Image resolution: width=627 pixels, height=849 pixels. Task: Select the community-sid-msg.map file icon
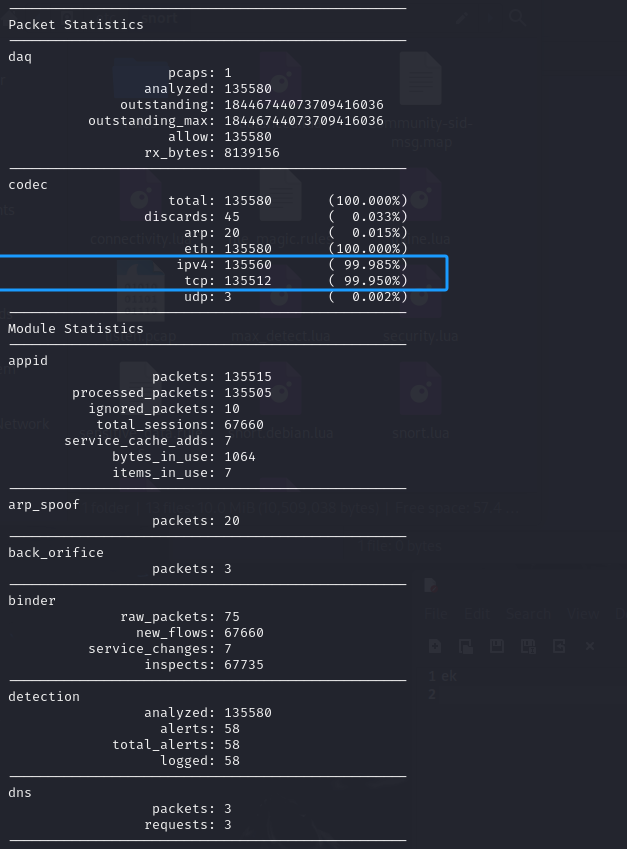pyautogui.click(x=421, y=79)
